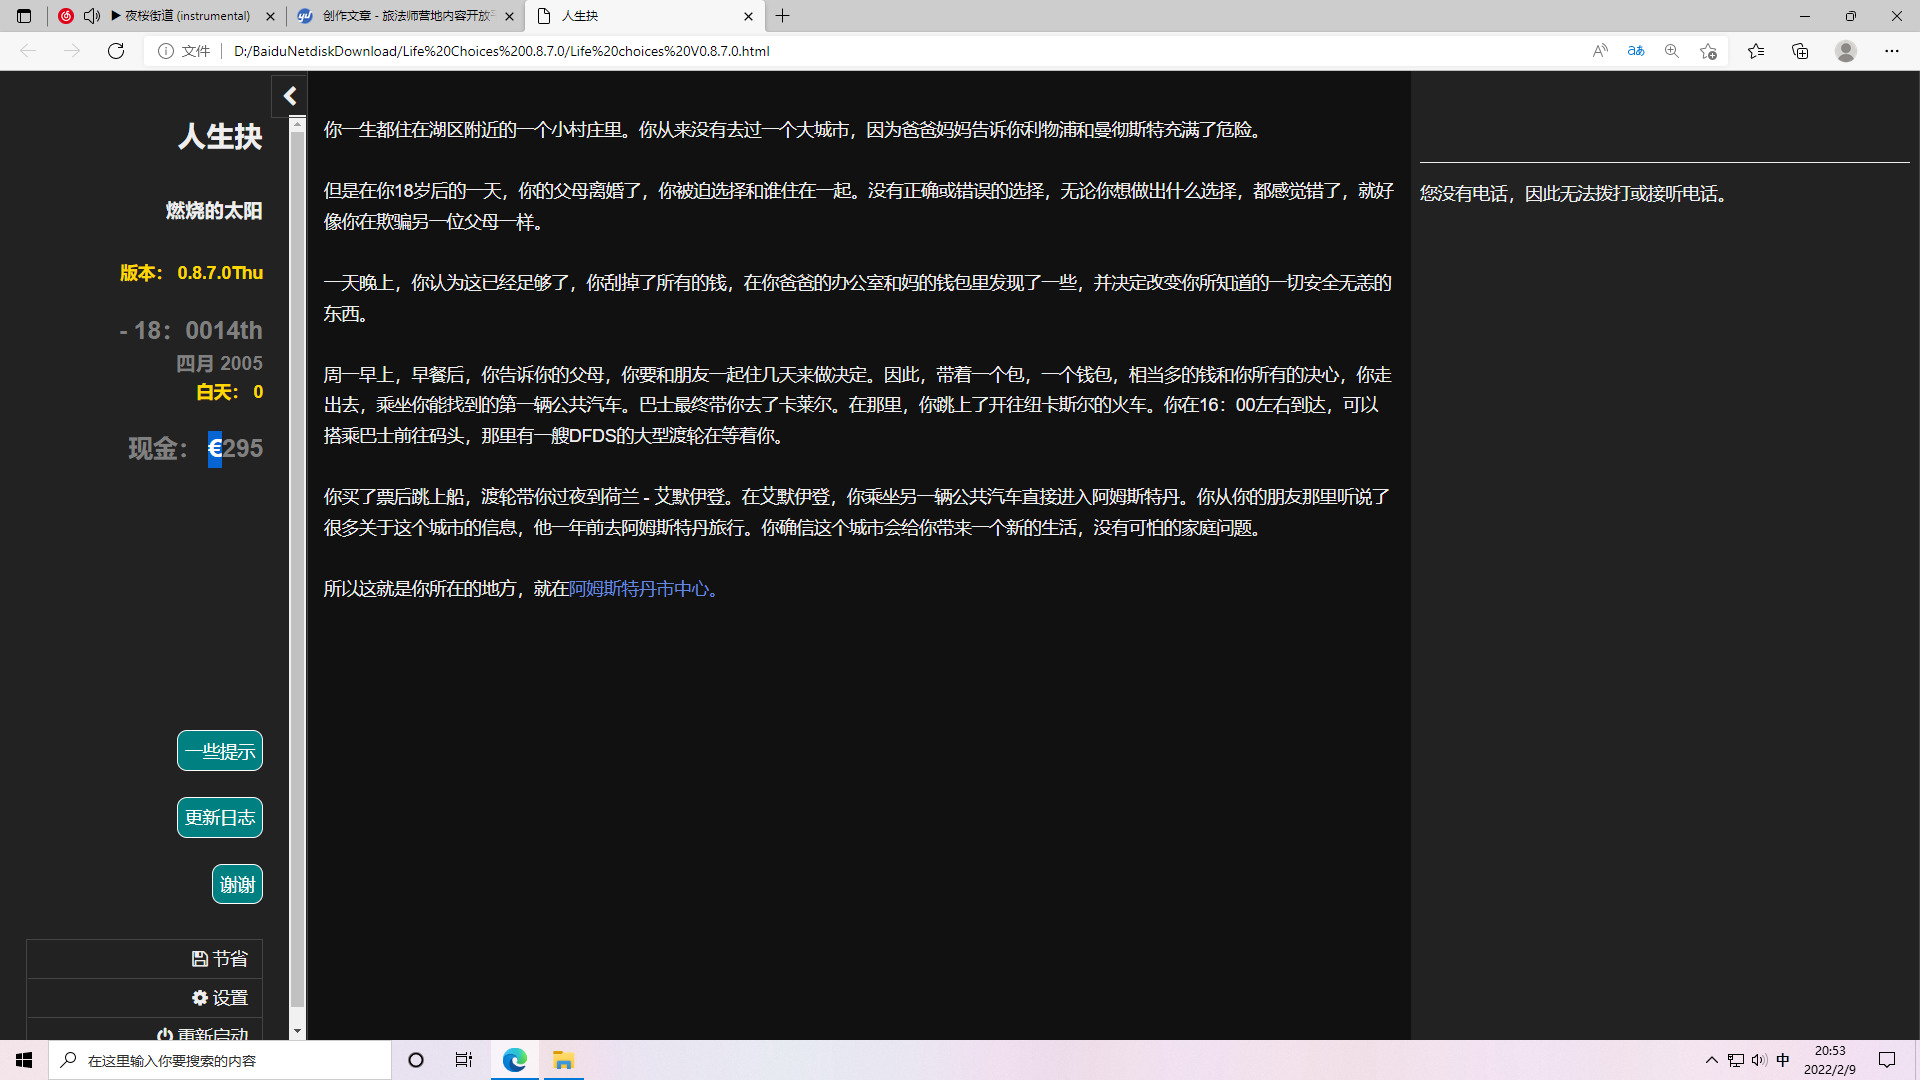This screenshot has width=1920, height=1080.
Task: Open the zoom magnifier icon in address bar
Action: (1672, 51)
